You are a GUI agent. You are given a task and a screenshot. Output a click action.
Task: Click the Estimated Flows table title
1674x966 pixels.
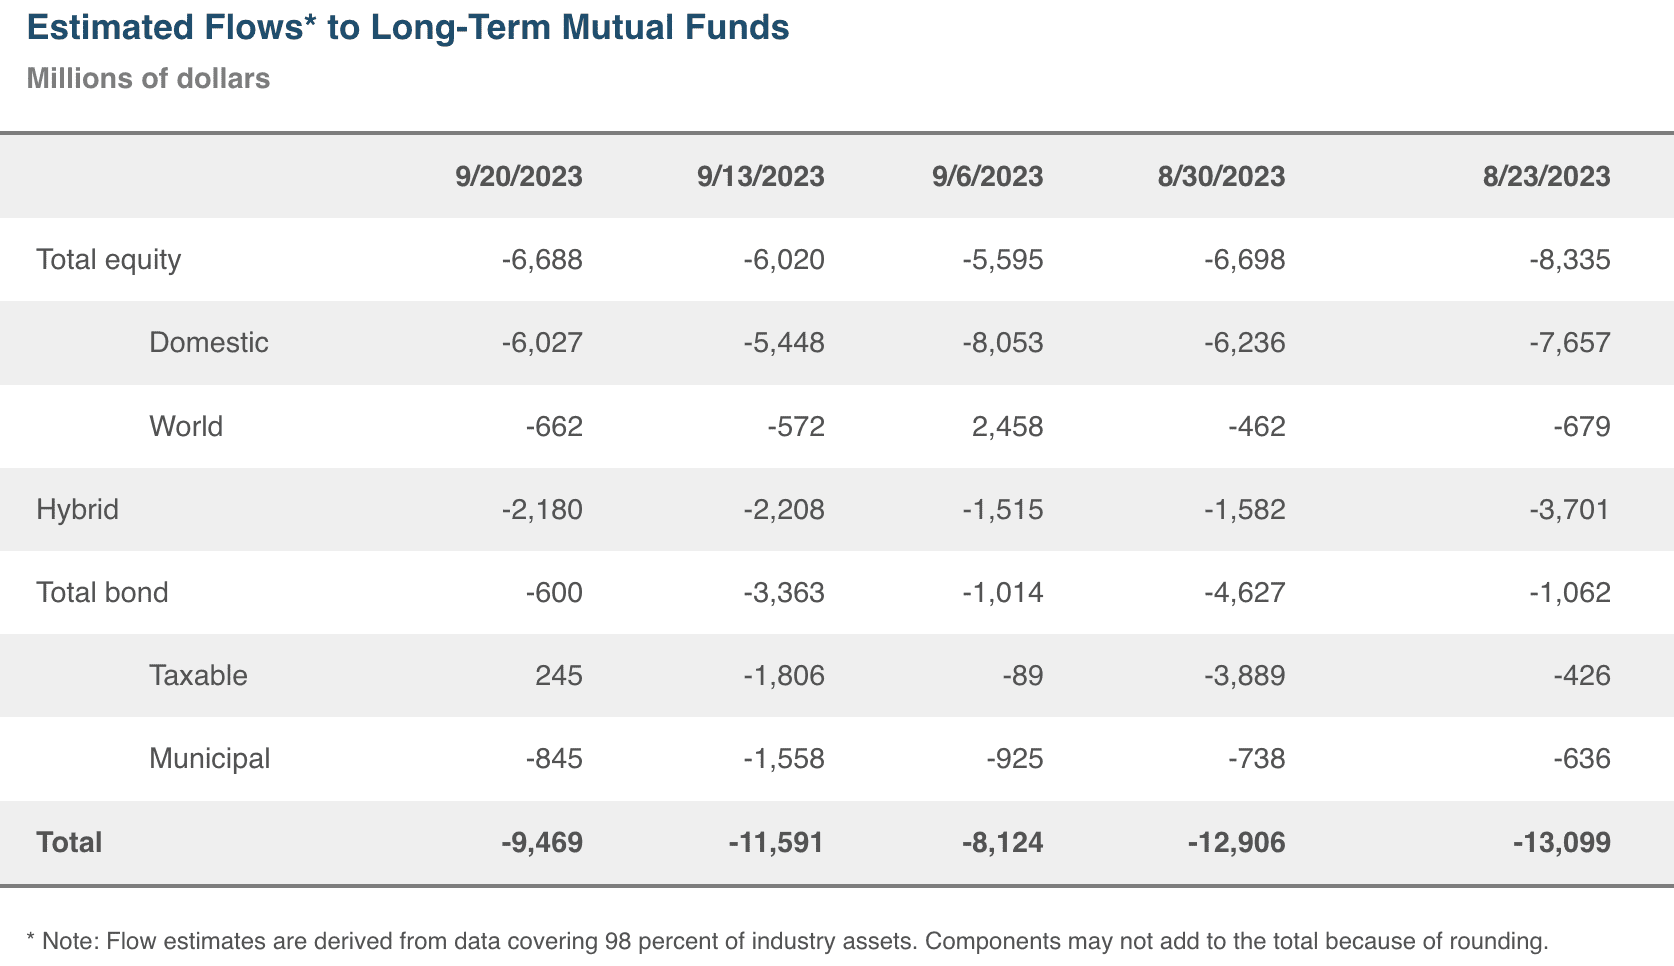tap(408, 28)
